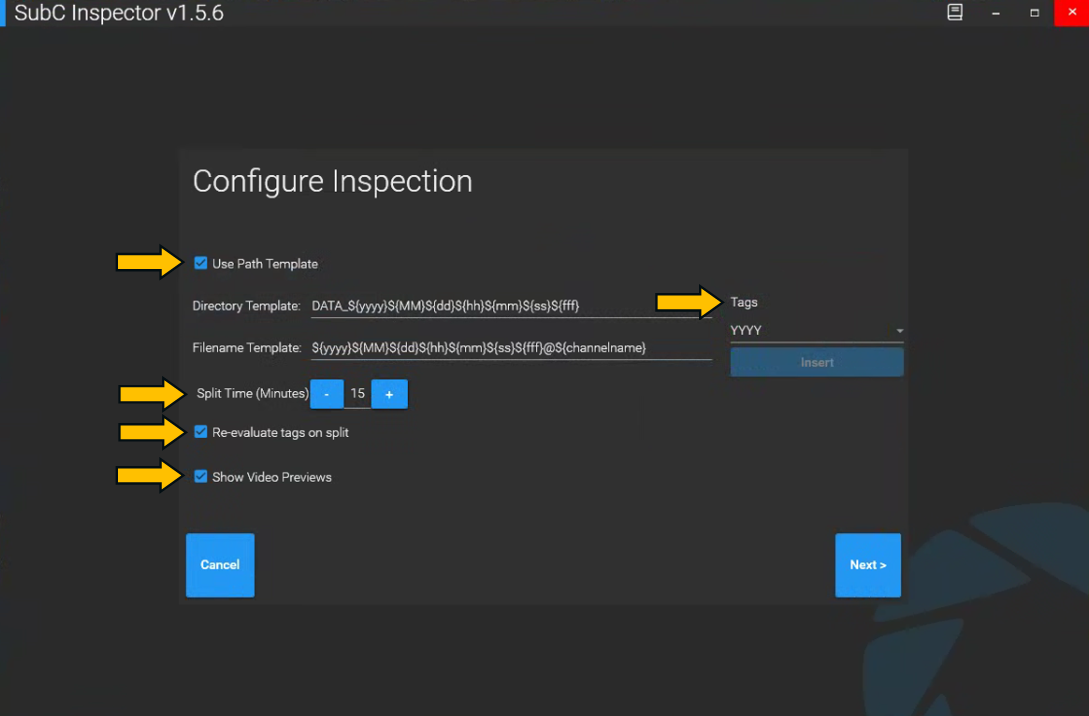Click the Tags dropdown arrow
The height and width of the screenshot is (716, 1089).
pos(899,331)
